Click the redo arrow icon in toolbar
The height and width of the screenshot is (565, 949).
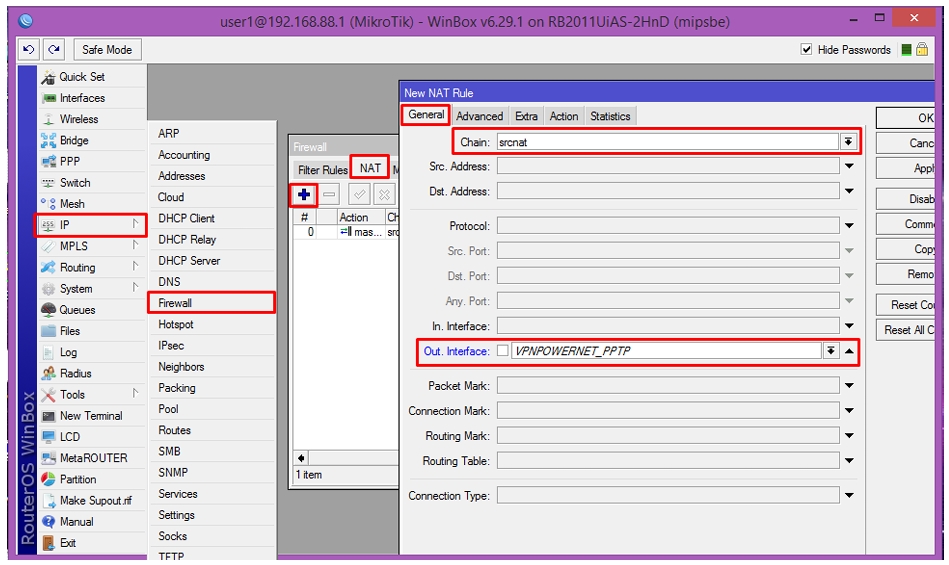tap(54, 50)
